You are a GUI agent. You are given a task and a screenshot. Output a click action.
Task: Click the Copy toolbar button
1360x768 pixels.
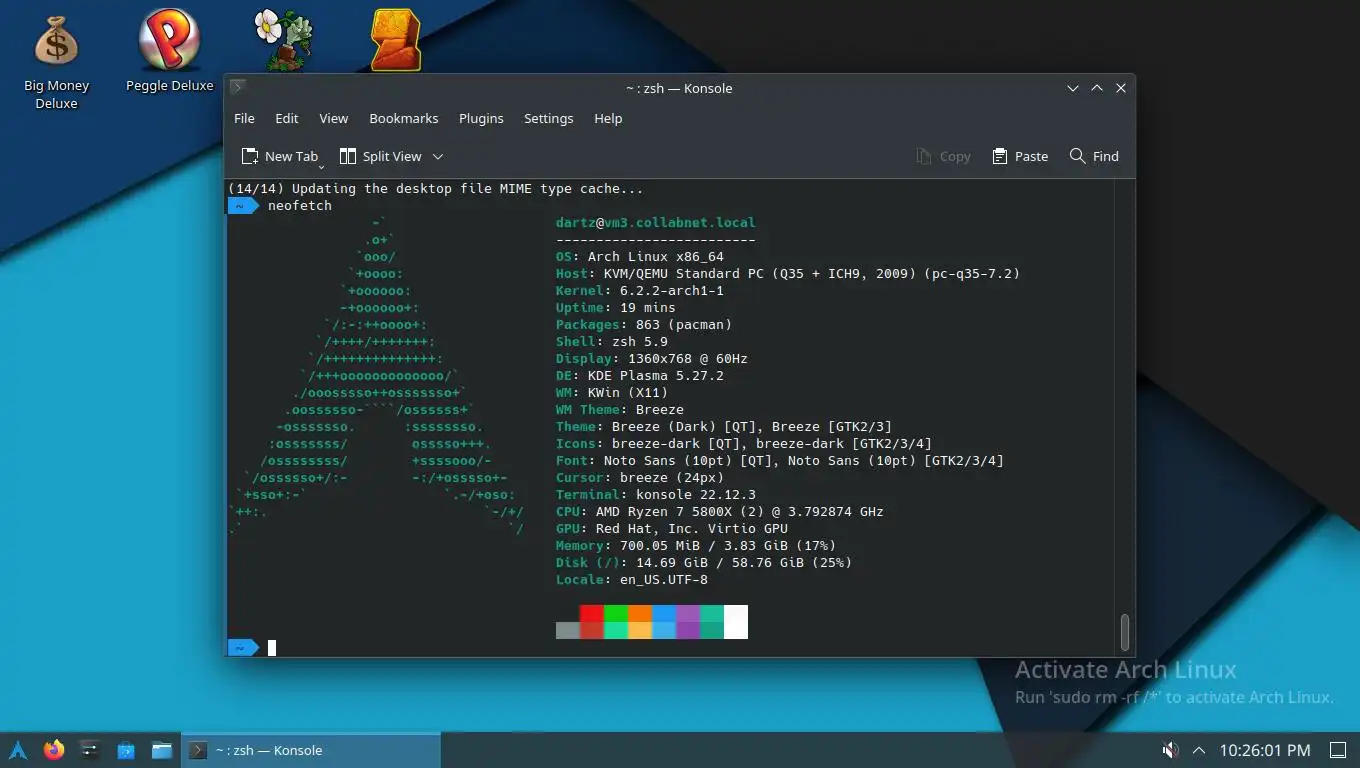(x=943, y=156)
